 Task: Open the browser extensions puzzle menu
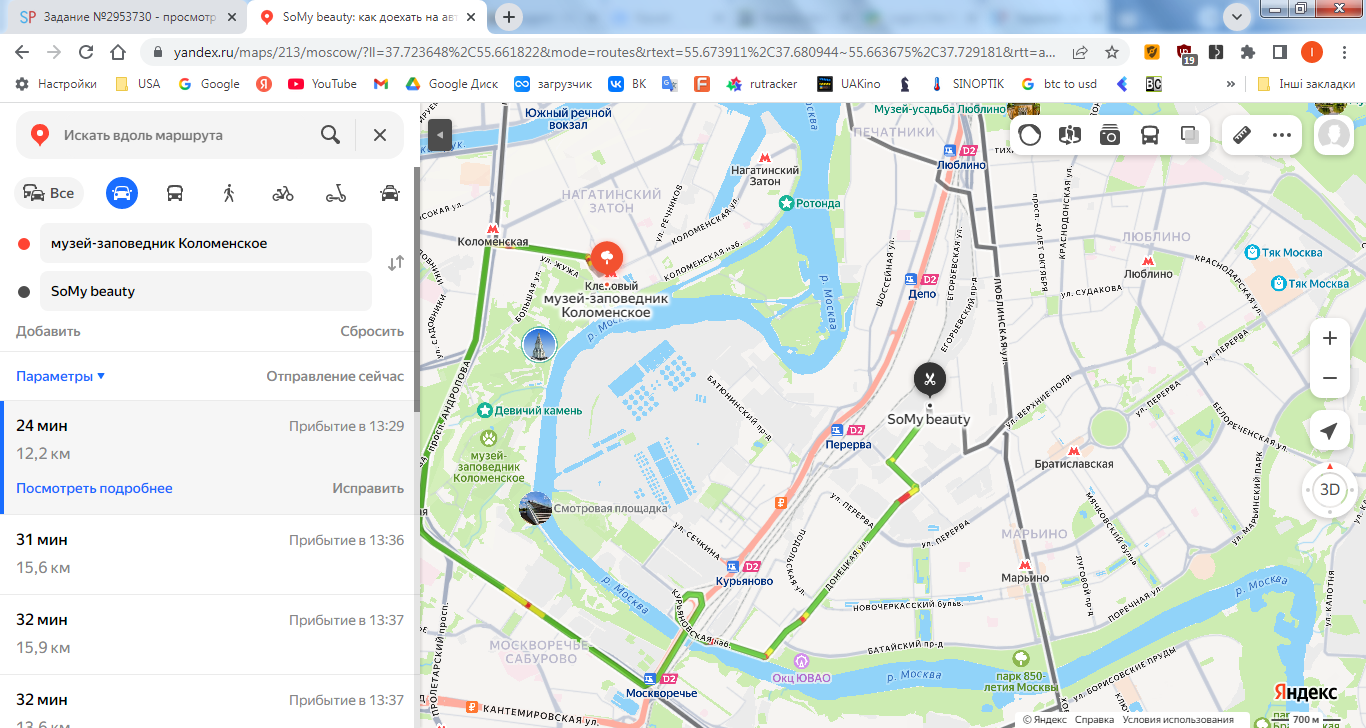point(1248,52)
